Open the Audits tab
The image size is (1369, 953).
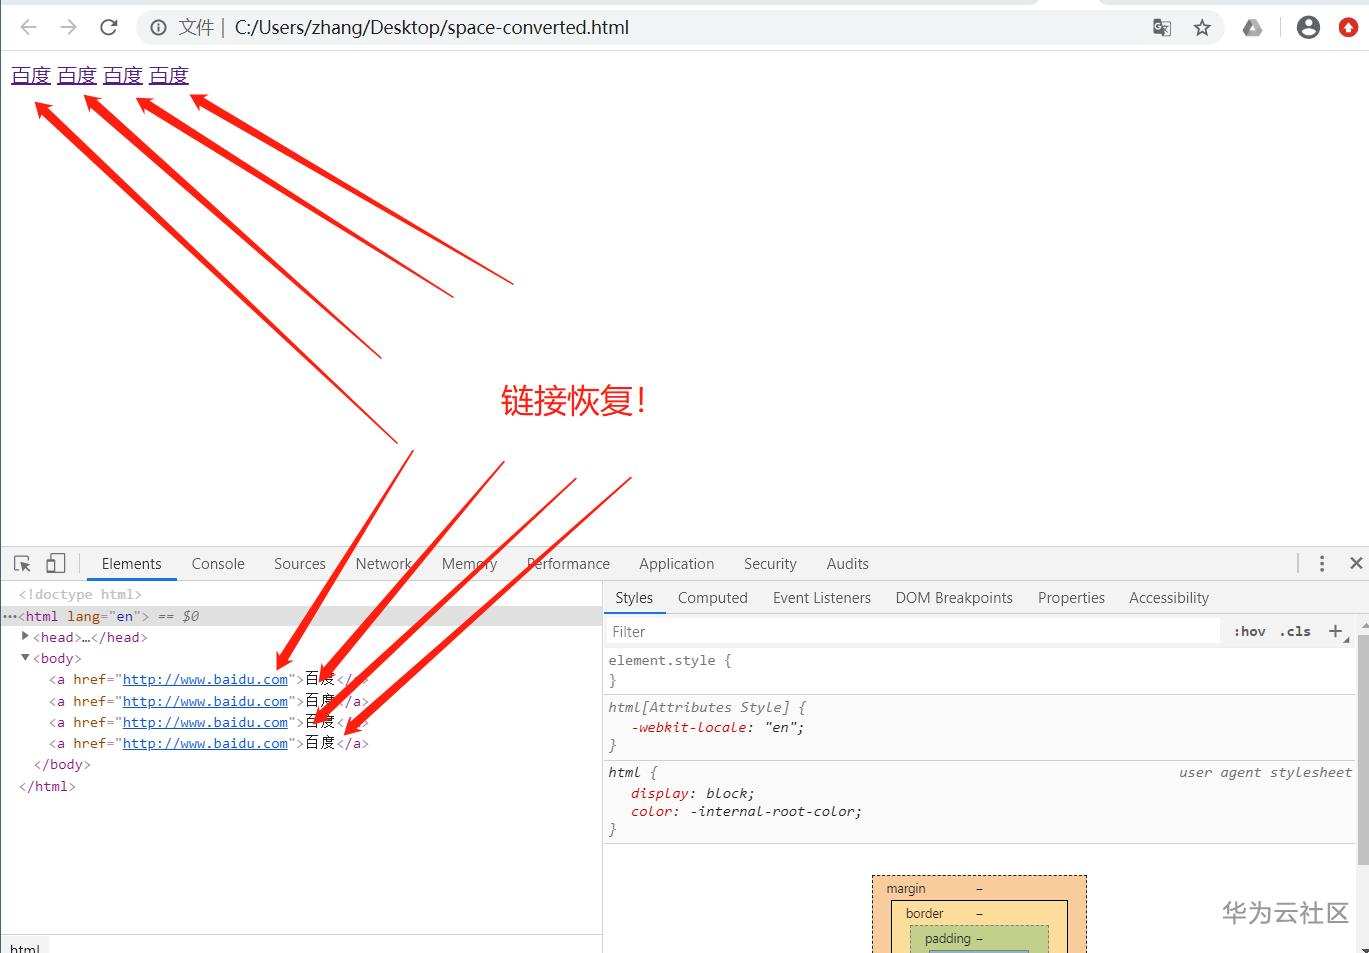pos(848,564)
